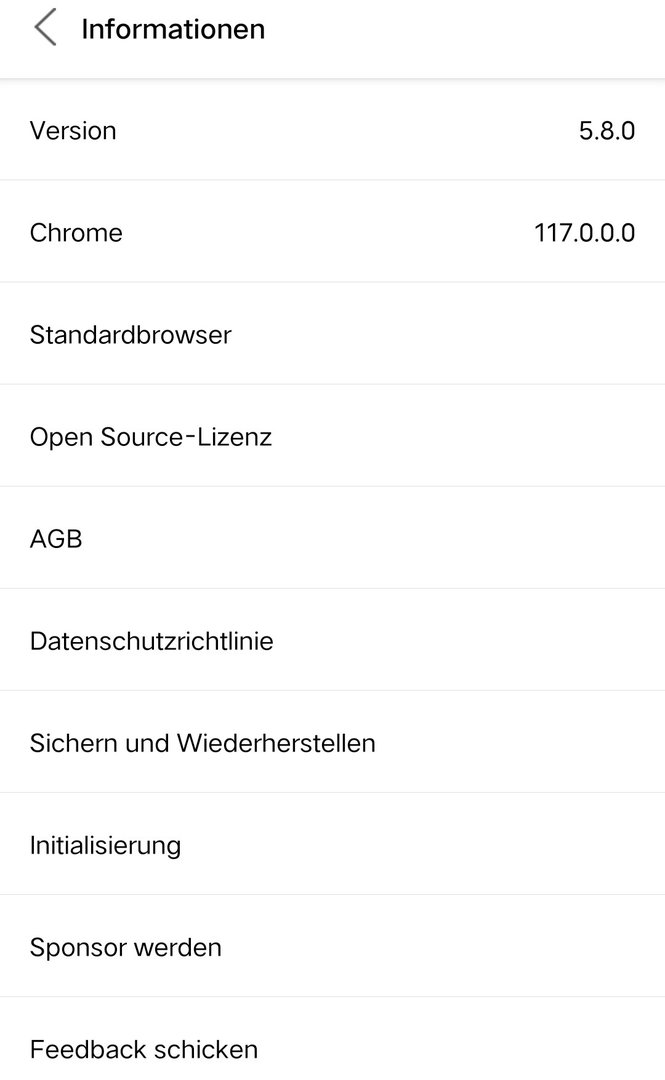
Task: Select the Chrome label
Action: [x=76, y=233]
